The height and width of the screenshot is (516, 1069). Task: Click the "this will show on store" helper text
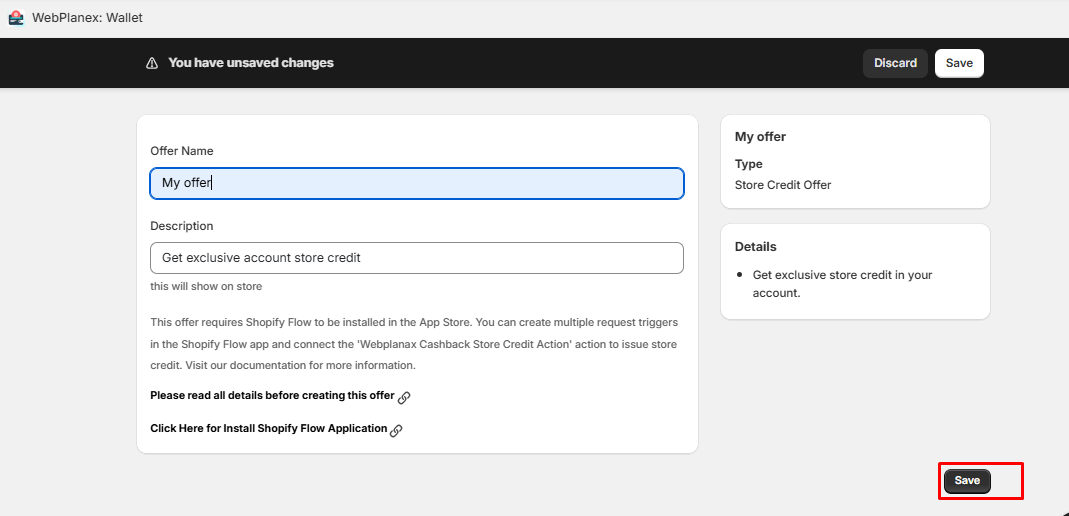click(x=206, y=286)
